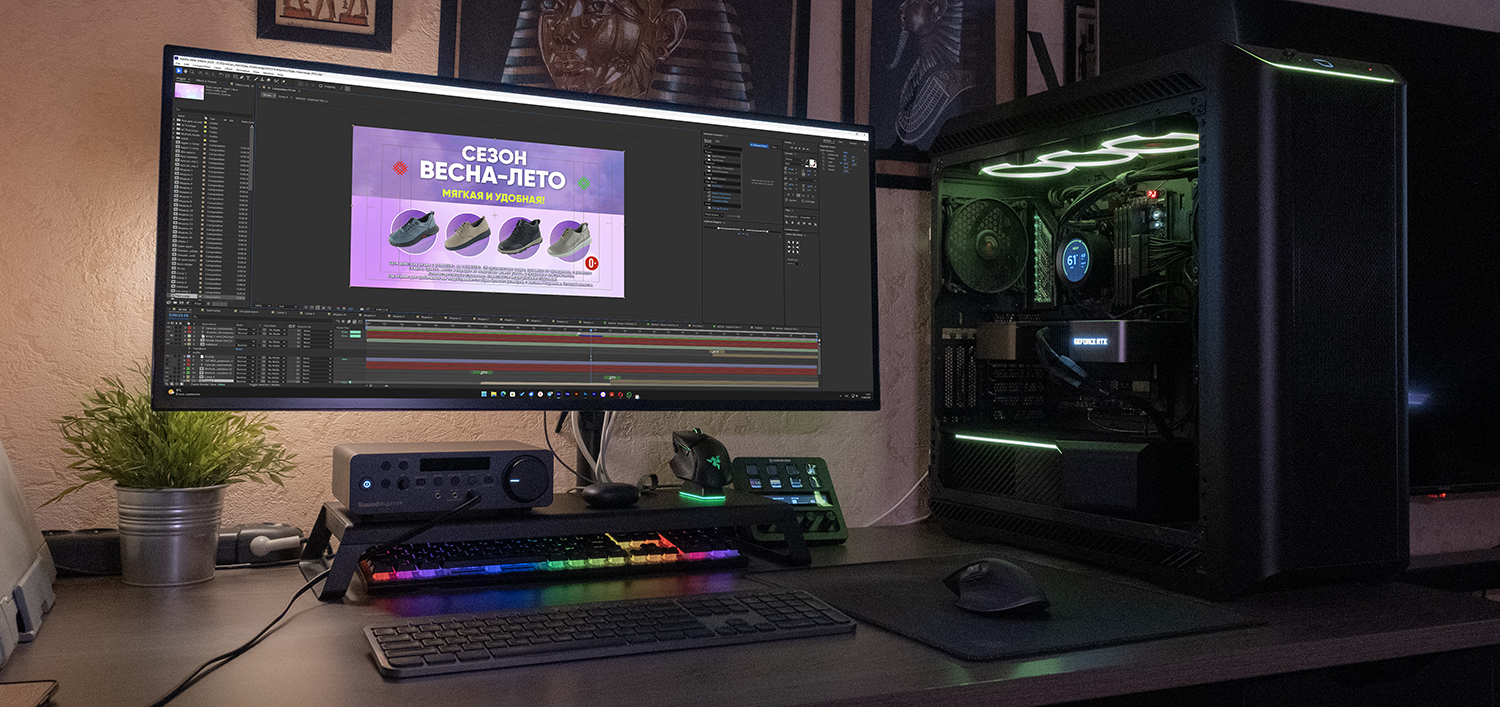Open the Full resolution dropdown under the viewer
The image size is (1500, 707).
click(x=288, y=306)
